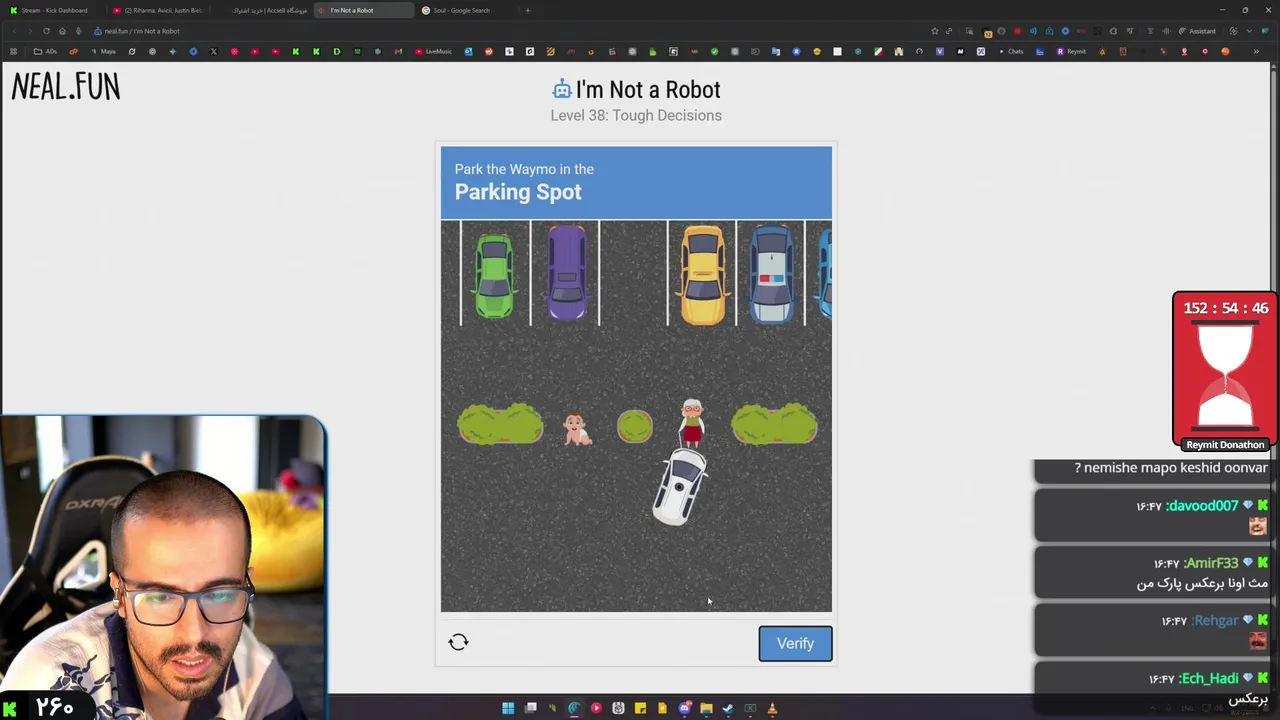1280x720 pixels.
Task: Open a new browser tab
Action: [528, 10]
